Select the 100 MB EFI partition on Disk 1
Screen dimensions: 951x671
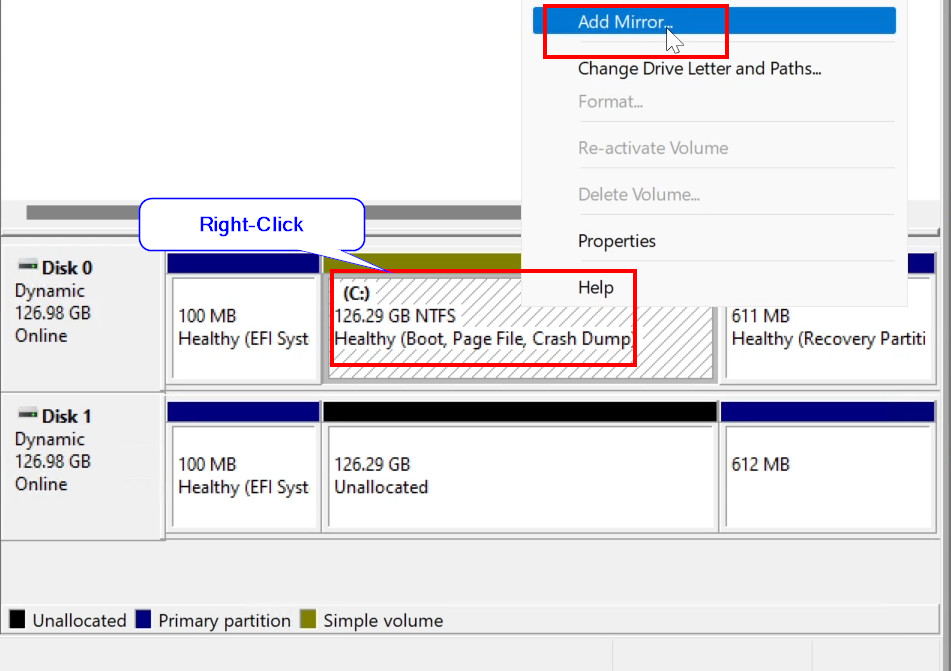click(x=243, y=476)
